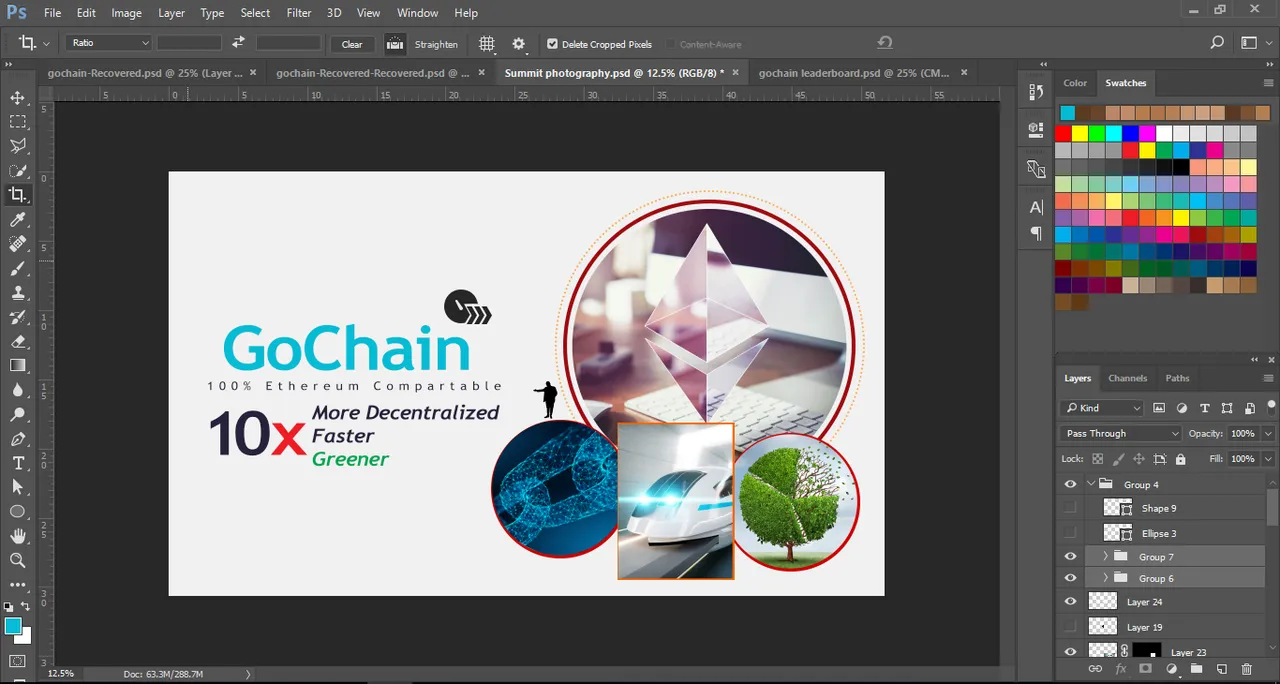Show Layer 19 visibility
The width and height of the screenshot is (1280, 684).
[x=1071, y=626]
